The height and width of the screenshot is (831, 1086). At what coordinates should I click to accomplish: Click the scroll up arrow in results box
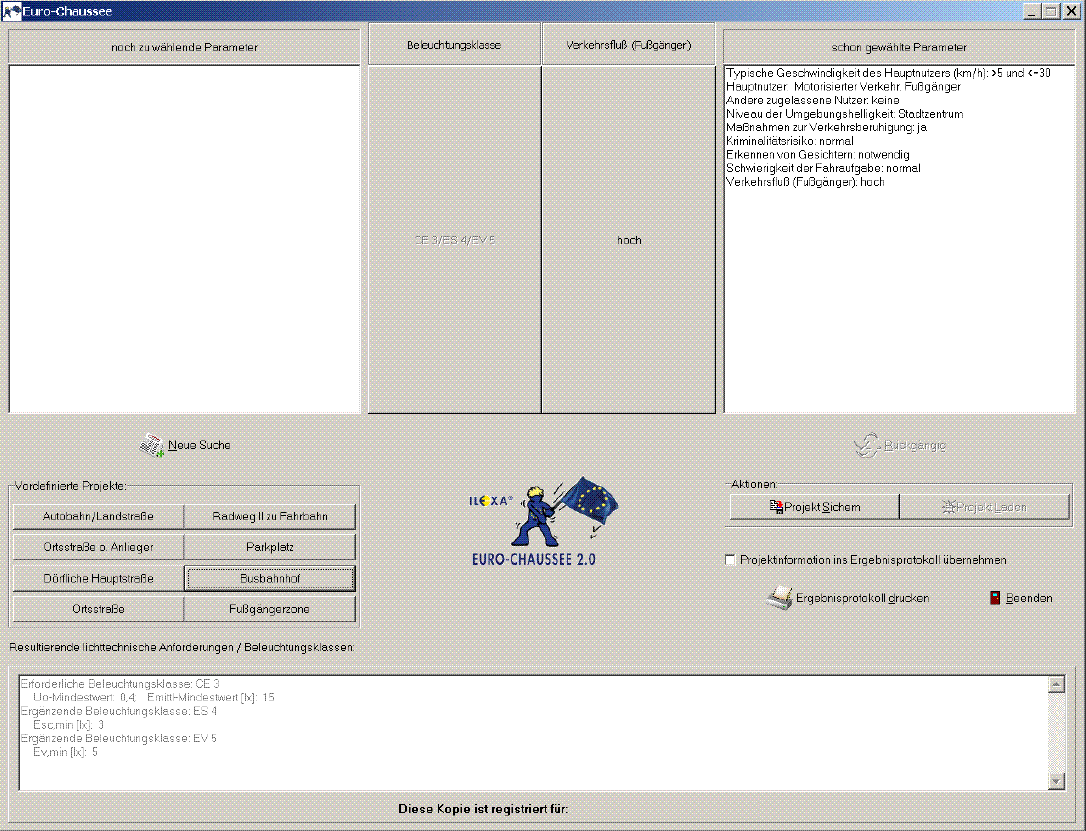click(x=1056, y=685)
